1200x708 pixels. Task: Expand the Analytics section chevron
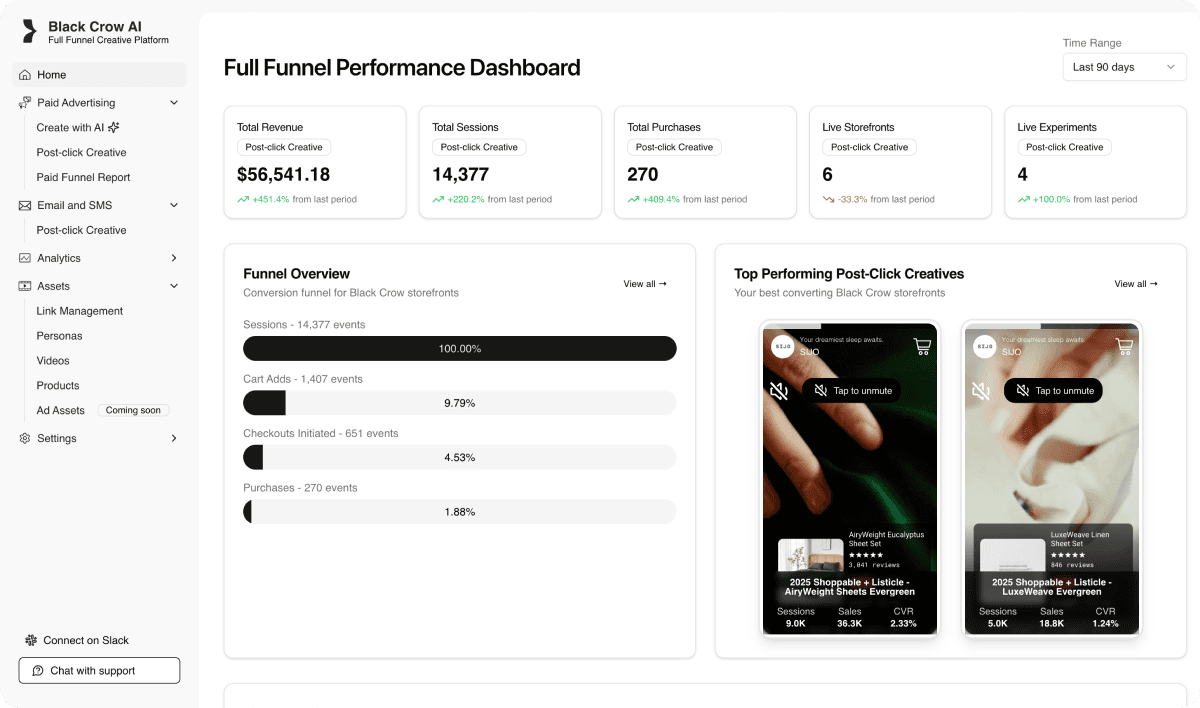174,258
